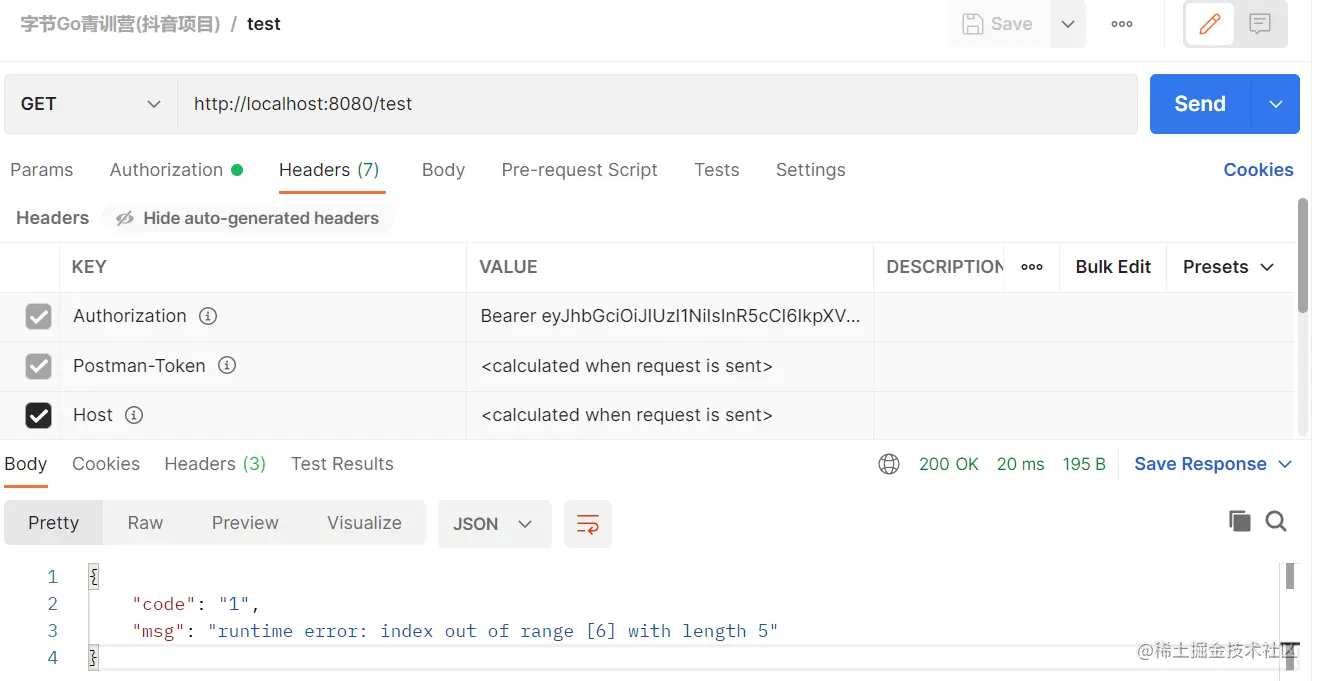Click the KEY column header
Image resolution: width=1318 pixels, height=681 pixels.
89,267
